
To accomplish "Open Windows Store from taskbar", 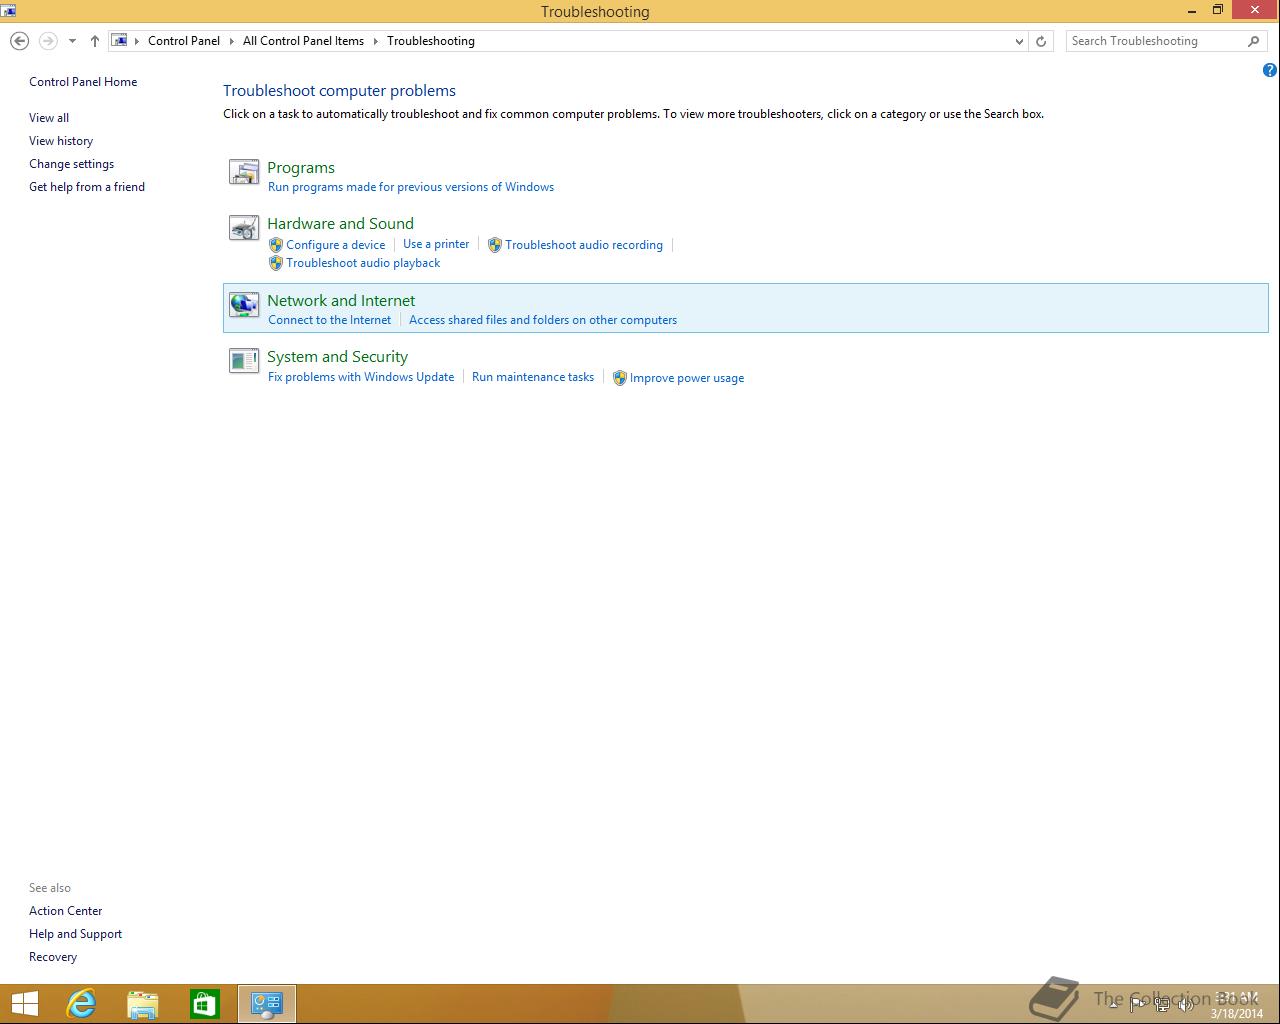I will pyautogui.click(x=205, y=1004).
